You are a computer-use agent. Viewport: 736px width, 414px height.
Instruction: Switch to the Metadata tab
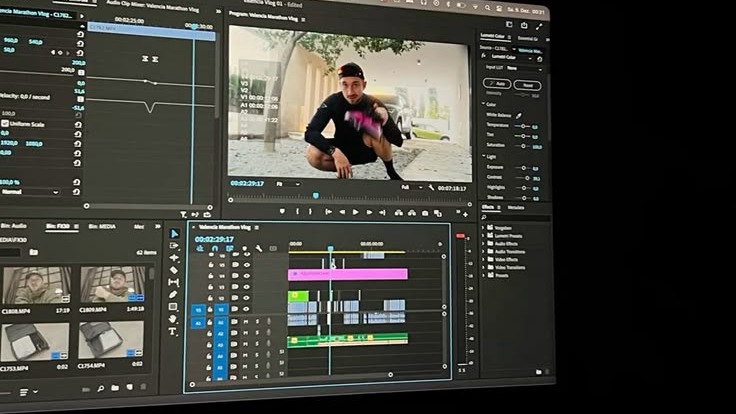[x=516, y=207]
